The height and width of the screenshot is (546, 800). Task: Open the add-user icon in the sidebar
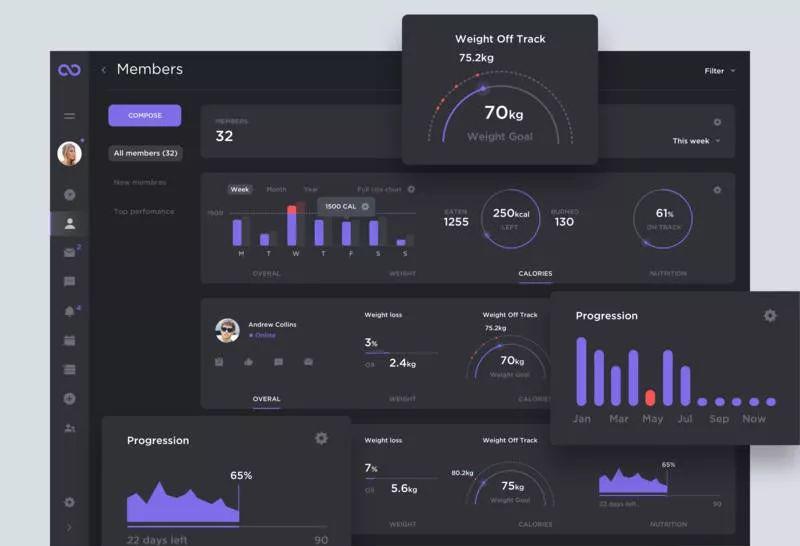click(69, 428)
